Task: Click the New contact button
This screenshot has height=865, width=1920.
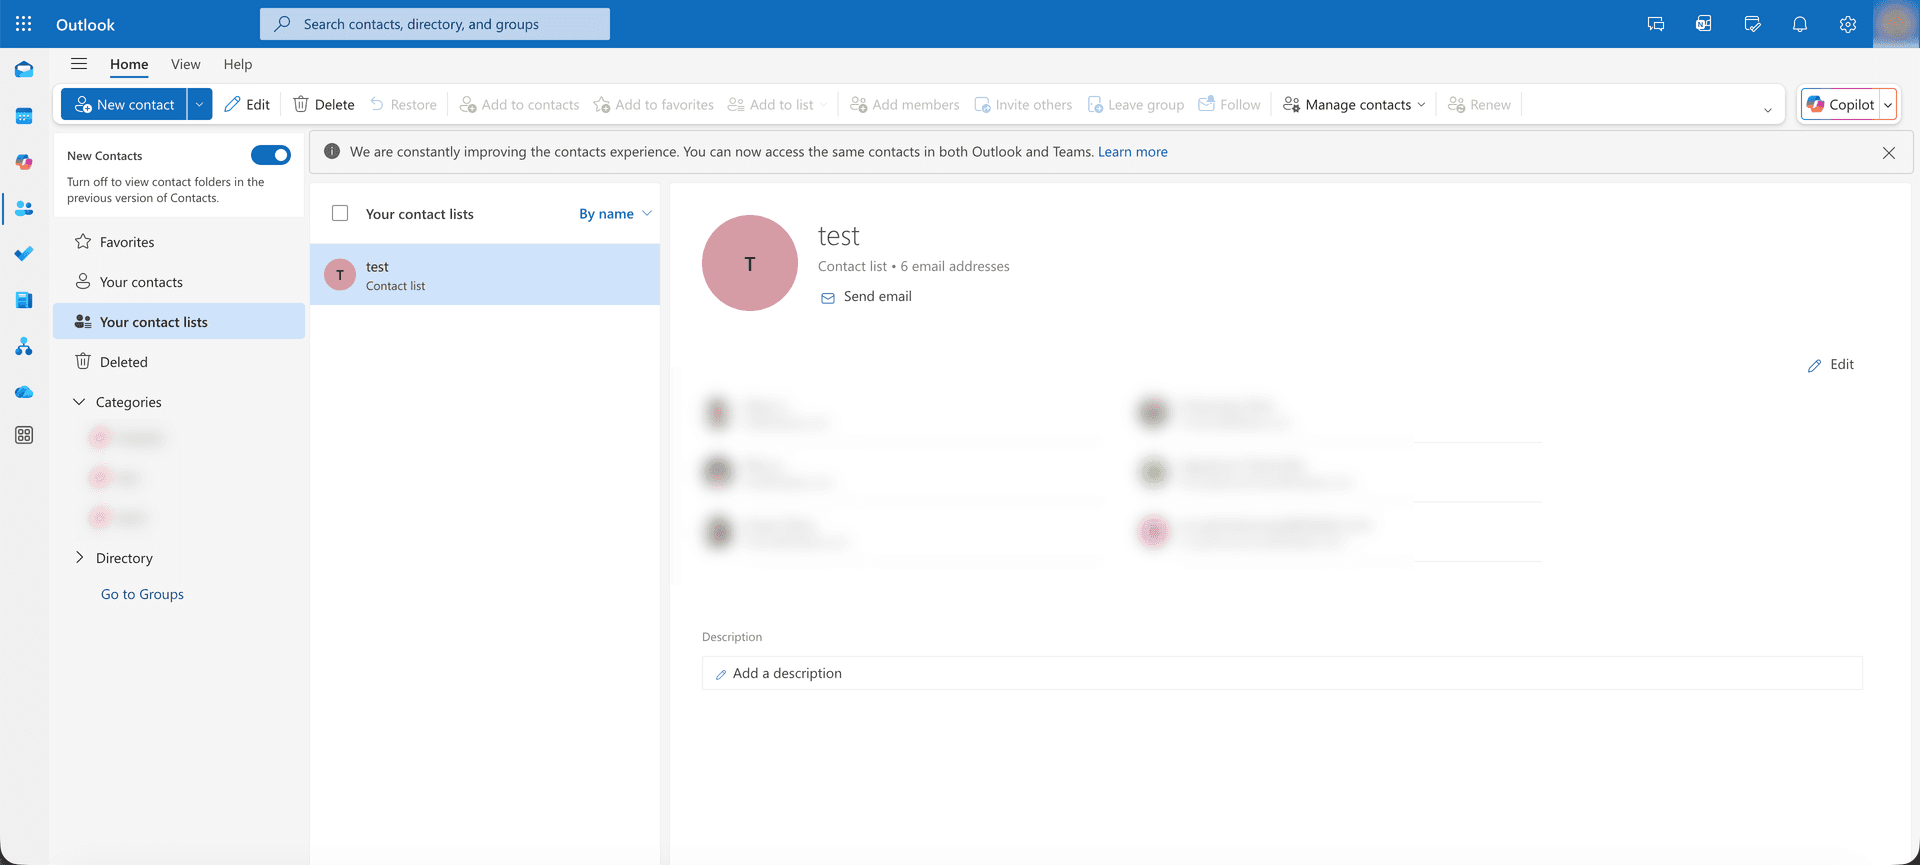Action: point(124,104)
